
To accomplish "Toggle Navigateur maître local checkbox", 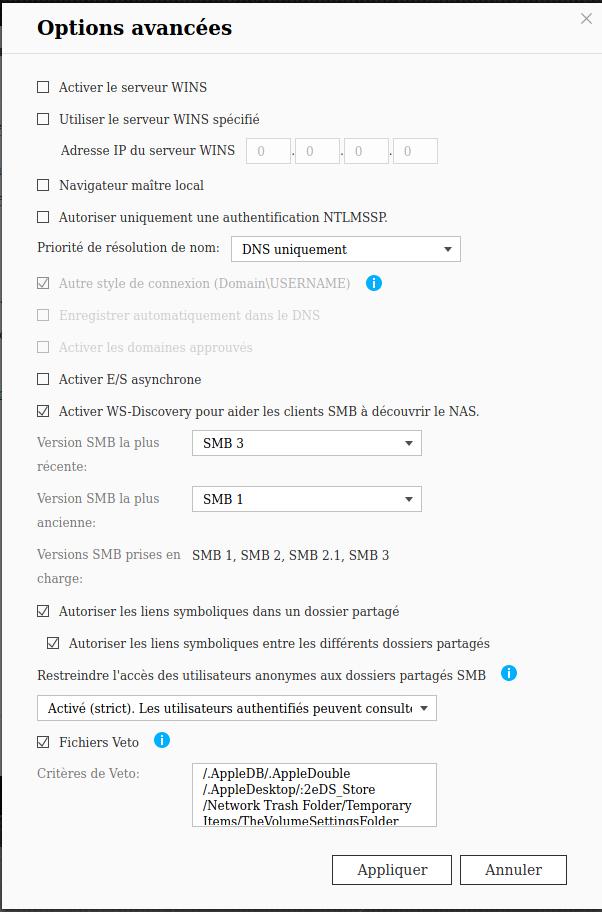I will [x=43, y=186].
